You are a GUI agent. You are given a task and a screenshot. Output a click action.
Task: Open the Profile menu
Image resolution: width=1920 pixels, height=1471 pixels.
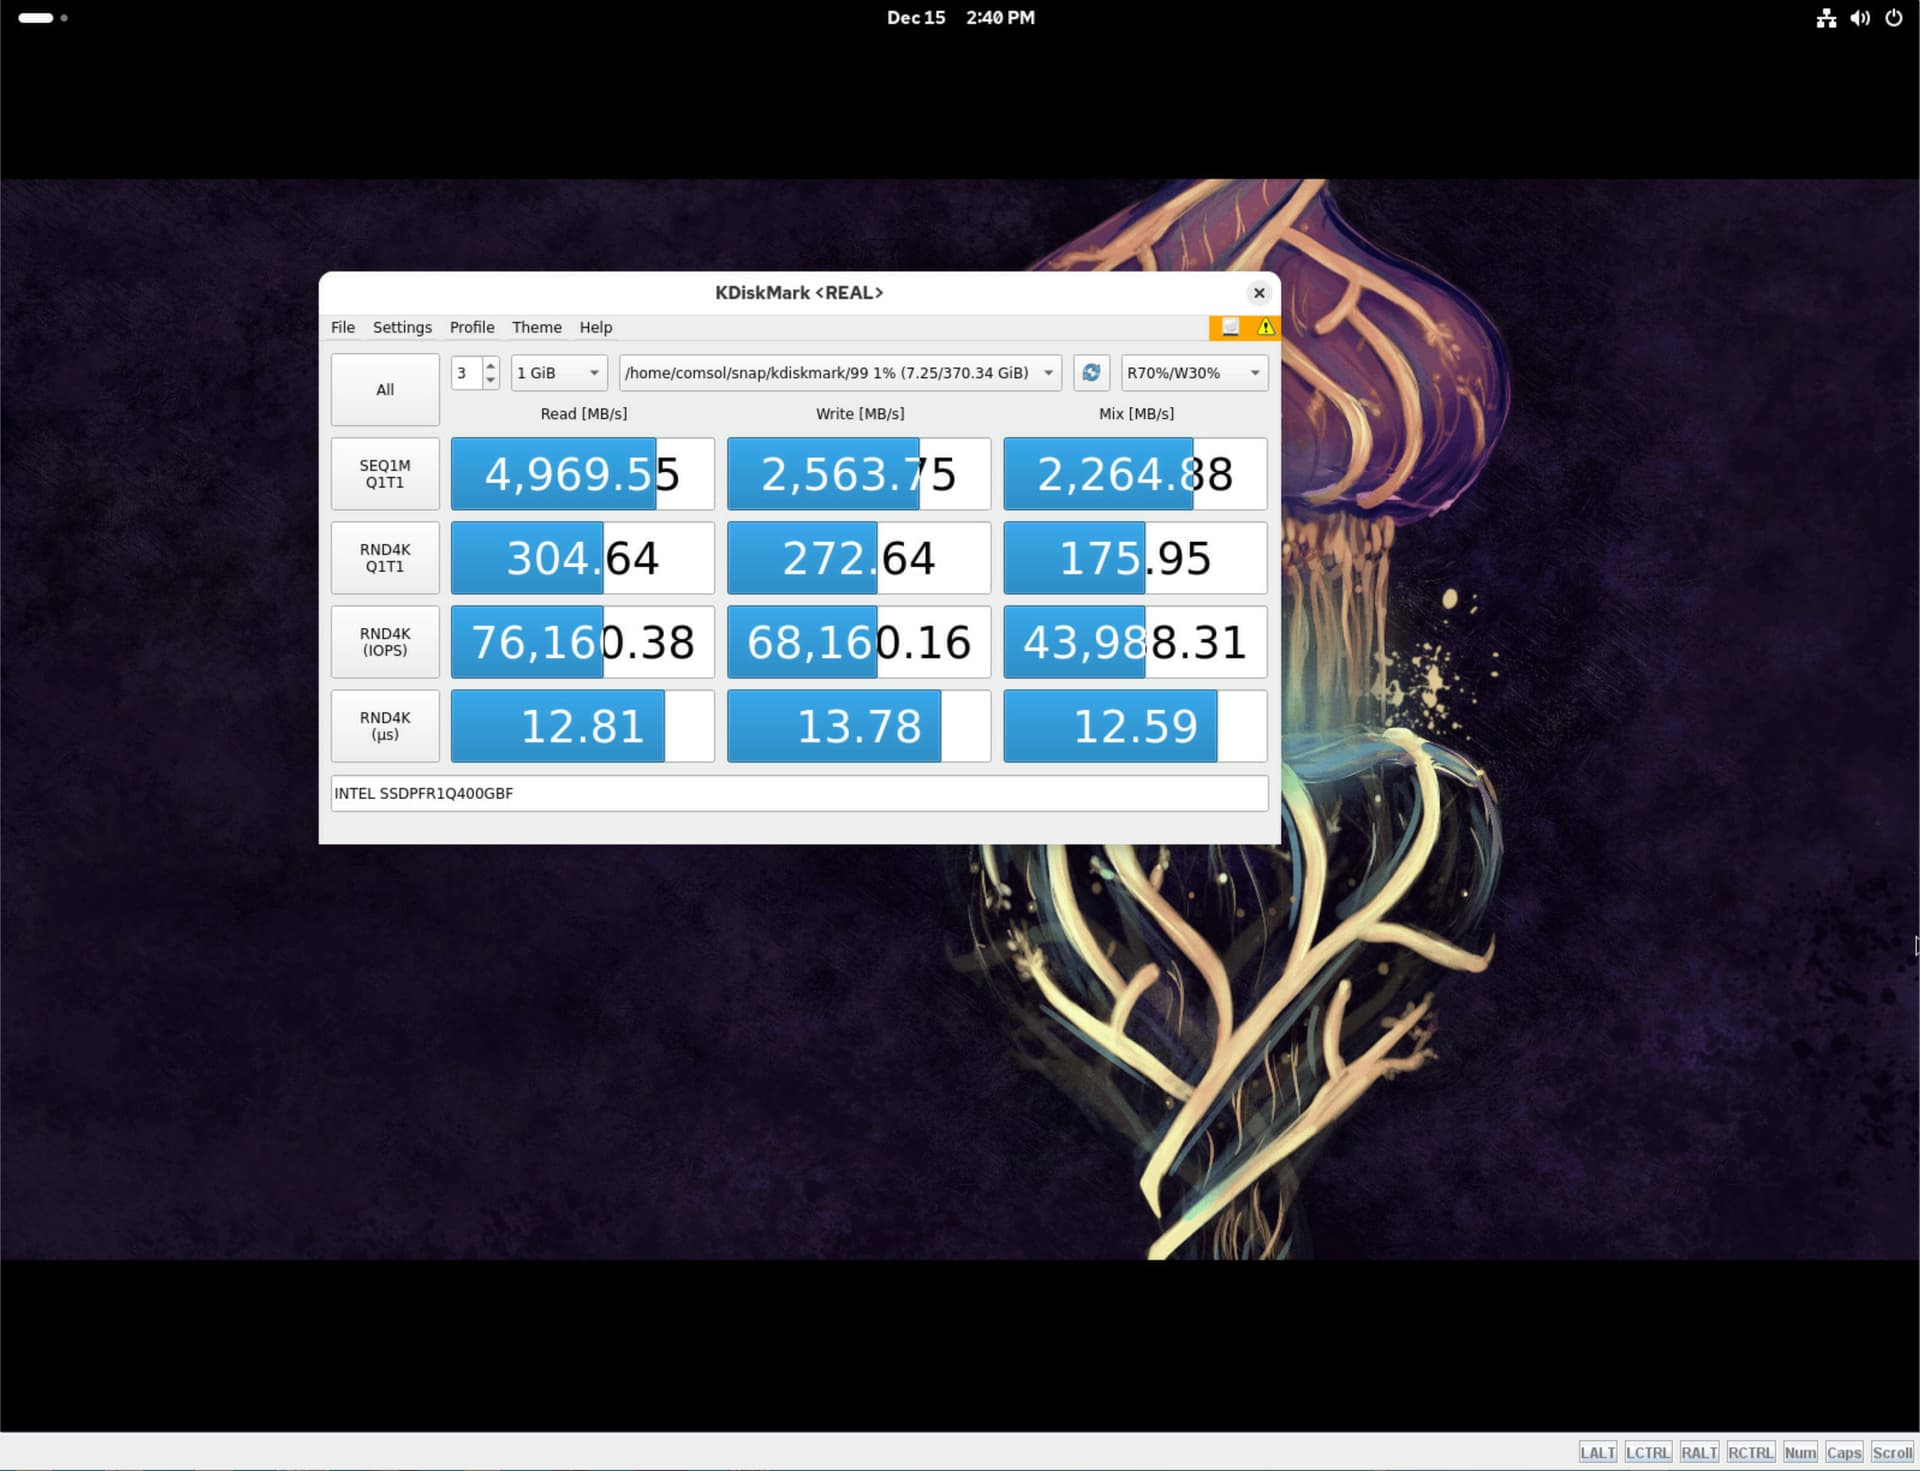471,327
